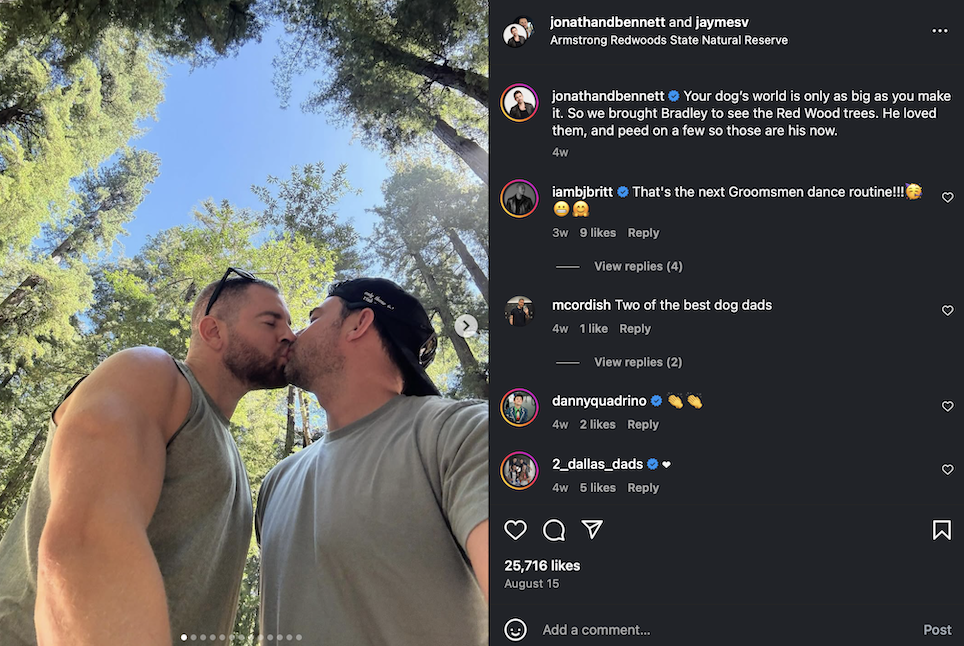964x646 pixels.
Task: Open Armstrong Redwoods State Natural Reserve location
Action: click(669, 41)
